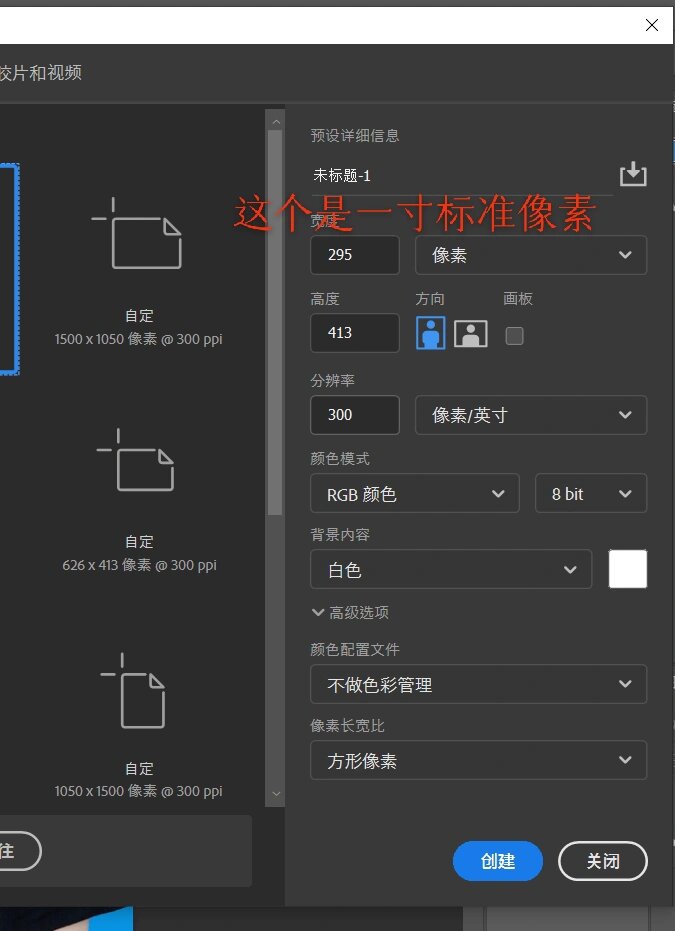This screenshot has width=675, height=931.
Task: Close the new document dialog with X
Action: 651,24
